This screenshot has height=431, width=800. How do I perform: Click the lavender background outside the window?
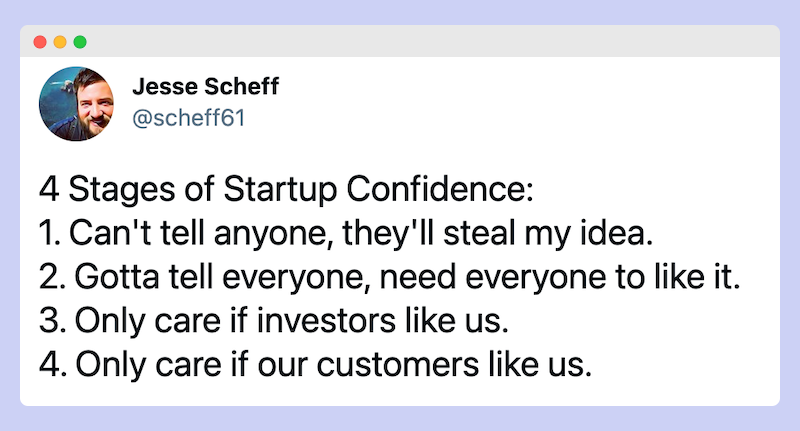coord(400,11)
